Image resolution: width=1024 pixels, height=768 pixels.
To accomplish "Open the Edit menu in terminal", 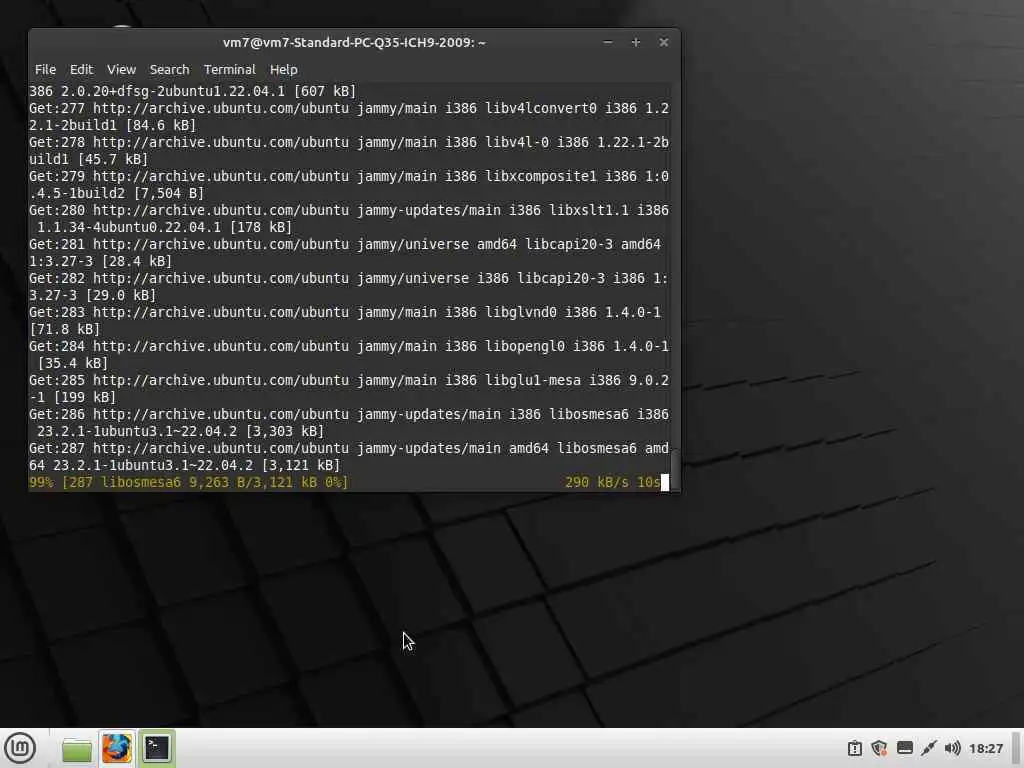I will pos(82,69).
